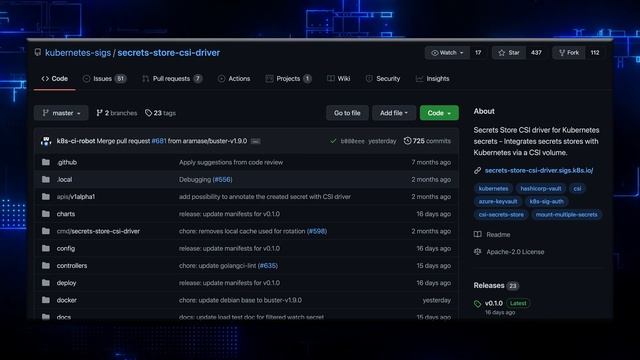Open the Wiki tab
The height and width of the screenshot is (360, 640).
click(x=338, y=78)
